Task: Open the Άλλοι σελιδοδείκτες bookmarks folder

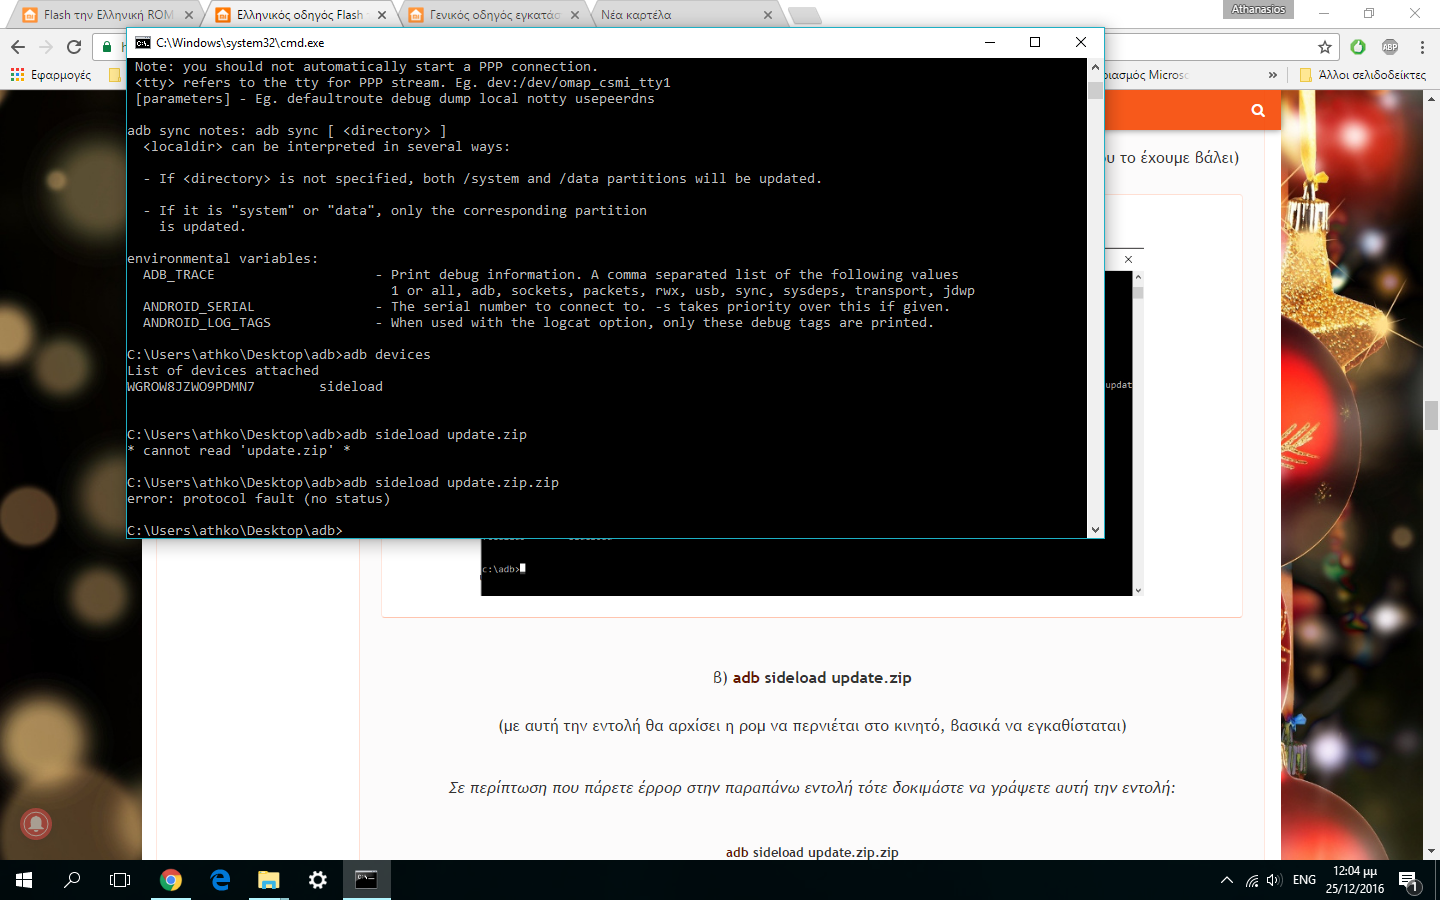Action: click(x=1362, y=75)
